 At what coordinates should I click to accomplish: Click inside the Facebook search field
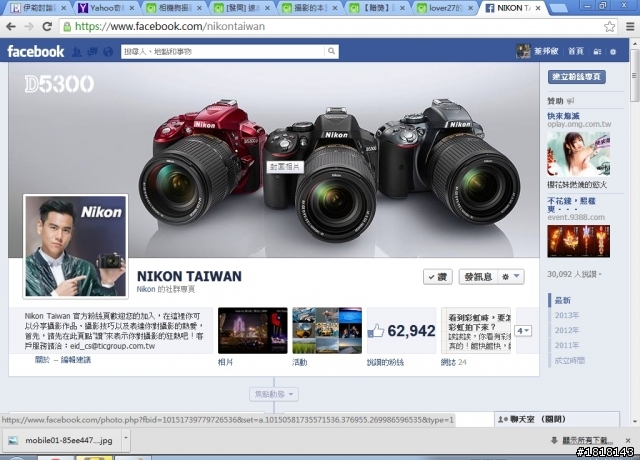[223, 51]
